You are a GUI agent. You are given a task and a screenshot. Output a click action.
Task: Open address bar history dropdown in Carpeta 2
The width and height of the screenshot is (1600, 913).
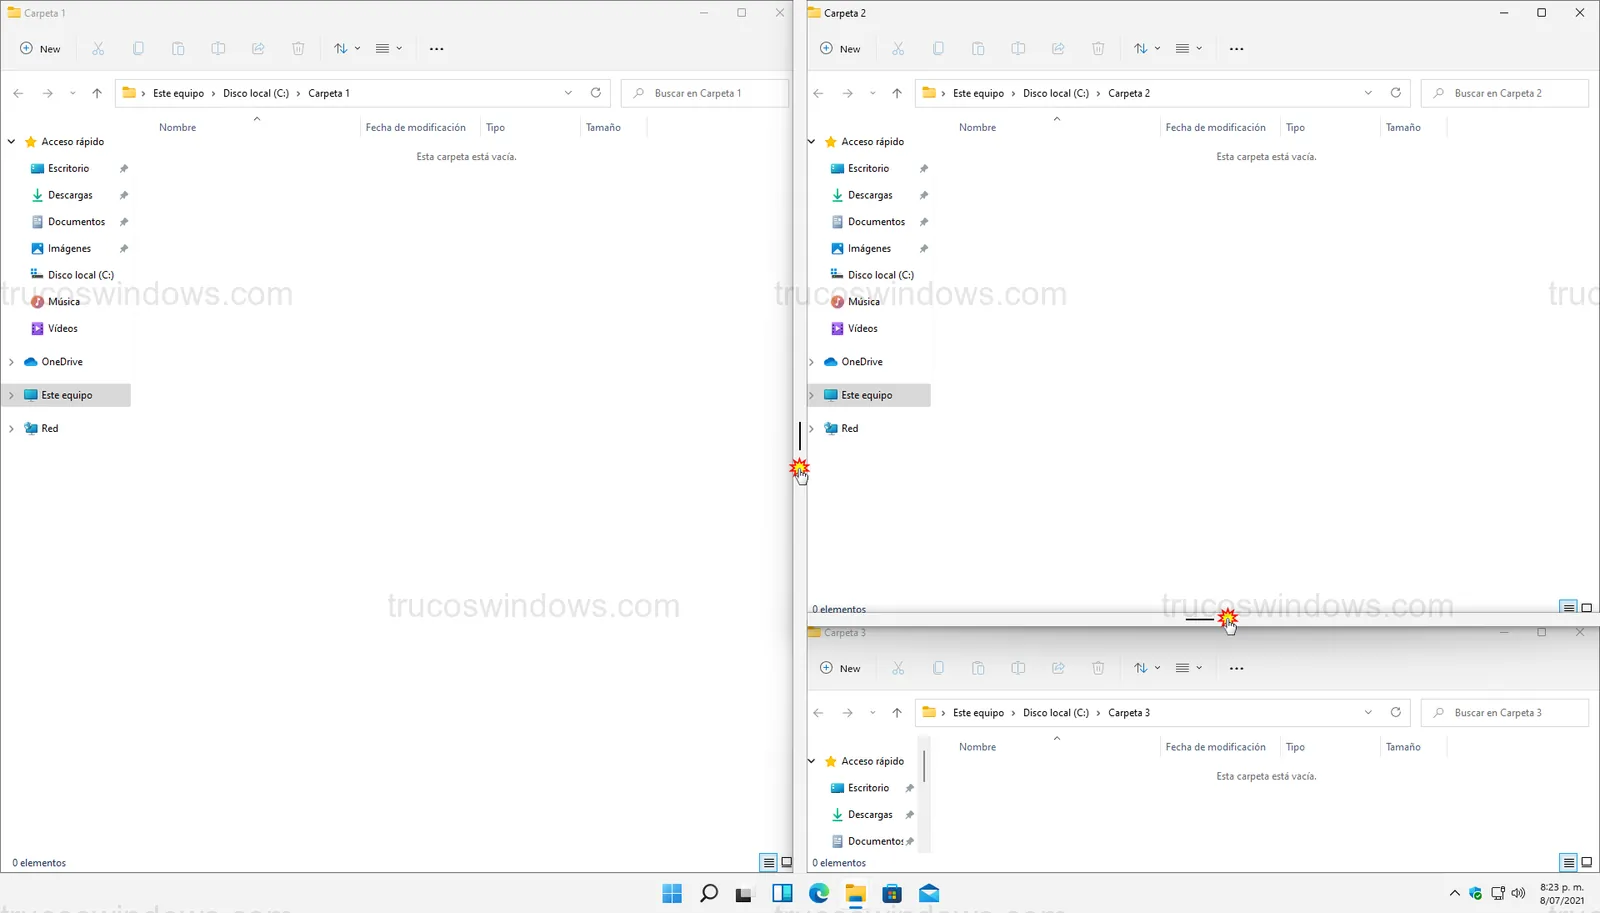(1368, 93)
